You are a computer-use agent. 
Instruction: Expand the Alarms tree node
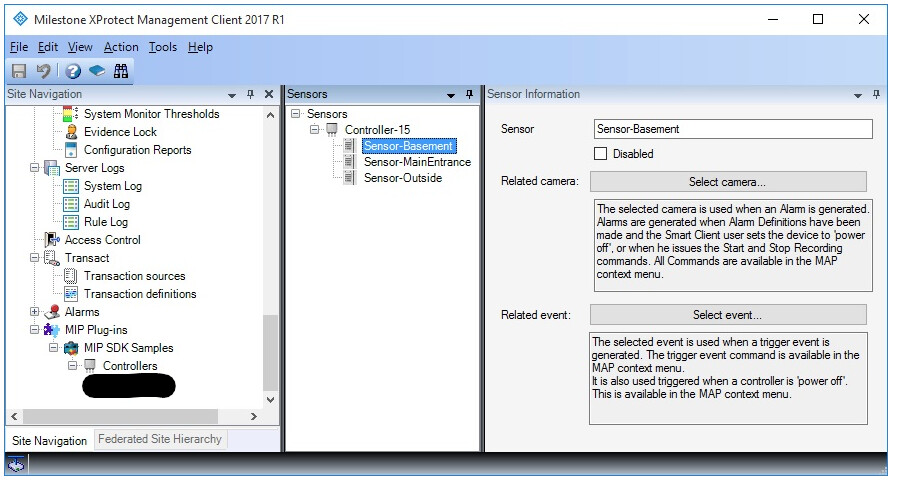34,312
